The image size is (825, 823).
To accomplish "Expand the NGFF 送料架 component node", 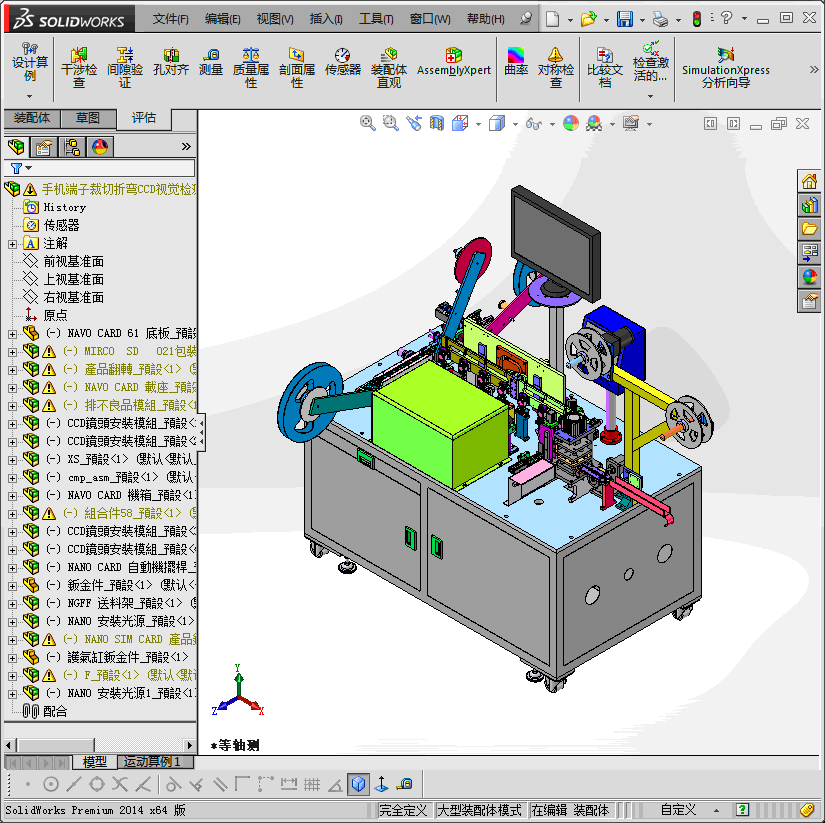I will pos(13,604).
